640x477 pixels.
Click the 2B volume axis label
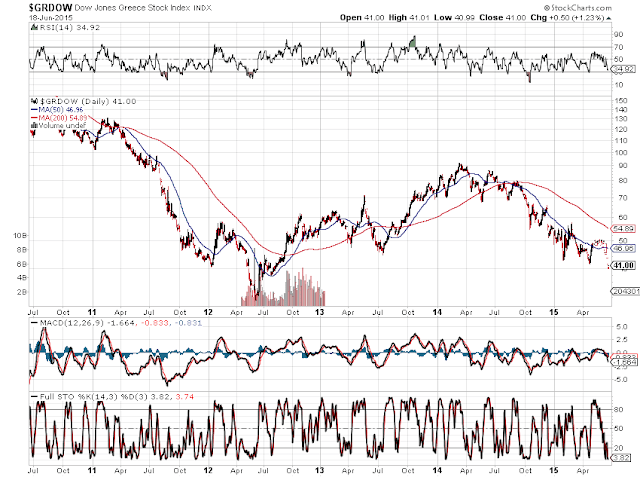pyautogui.click(x=22, y=292)
